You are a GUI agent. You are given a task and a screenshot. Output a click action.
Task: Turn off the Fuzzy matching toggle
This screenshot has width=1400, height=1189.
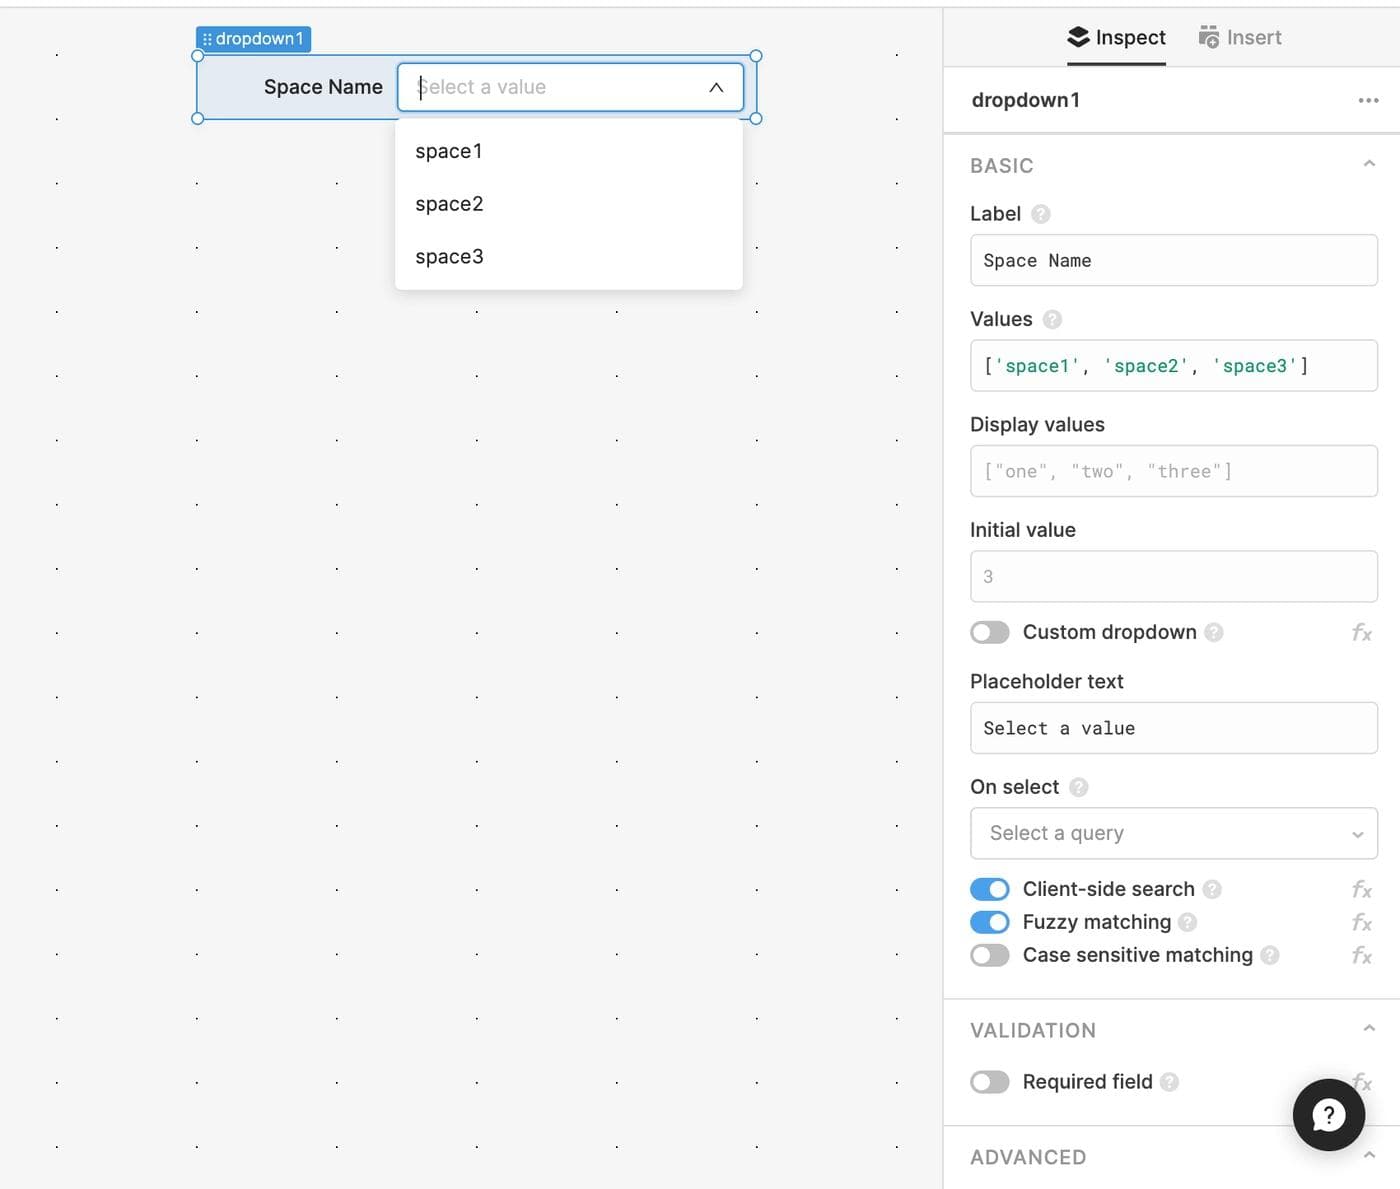point(990,922)
